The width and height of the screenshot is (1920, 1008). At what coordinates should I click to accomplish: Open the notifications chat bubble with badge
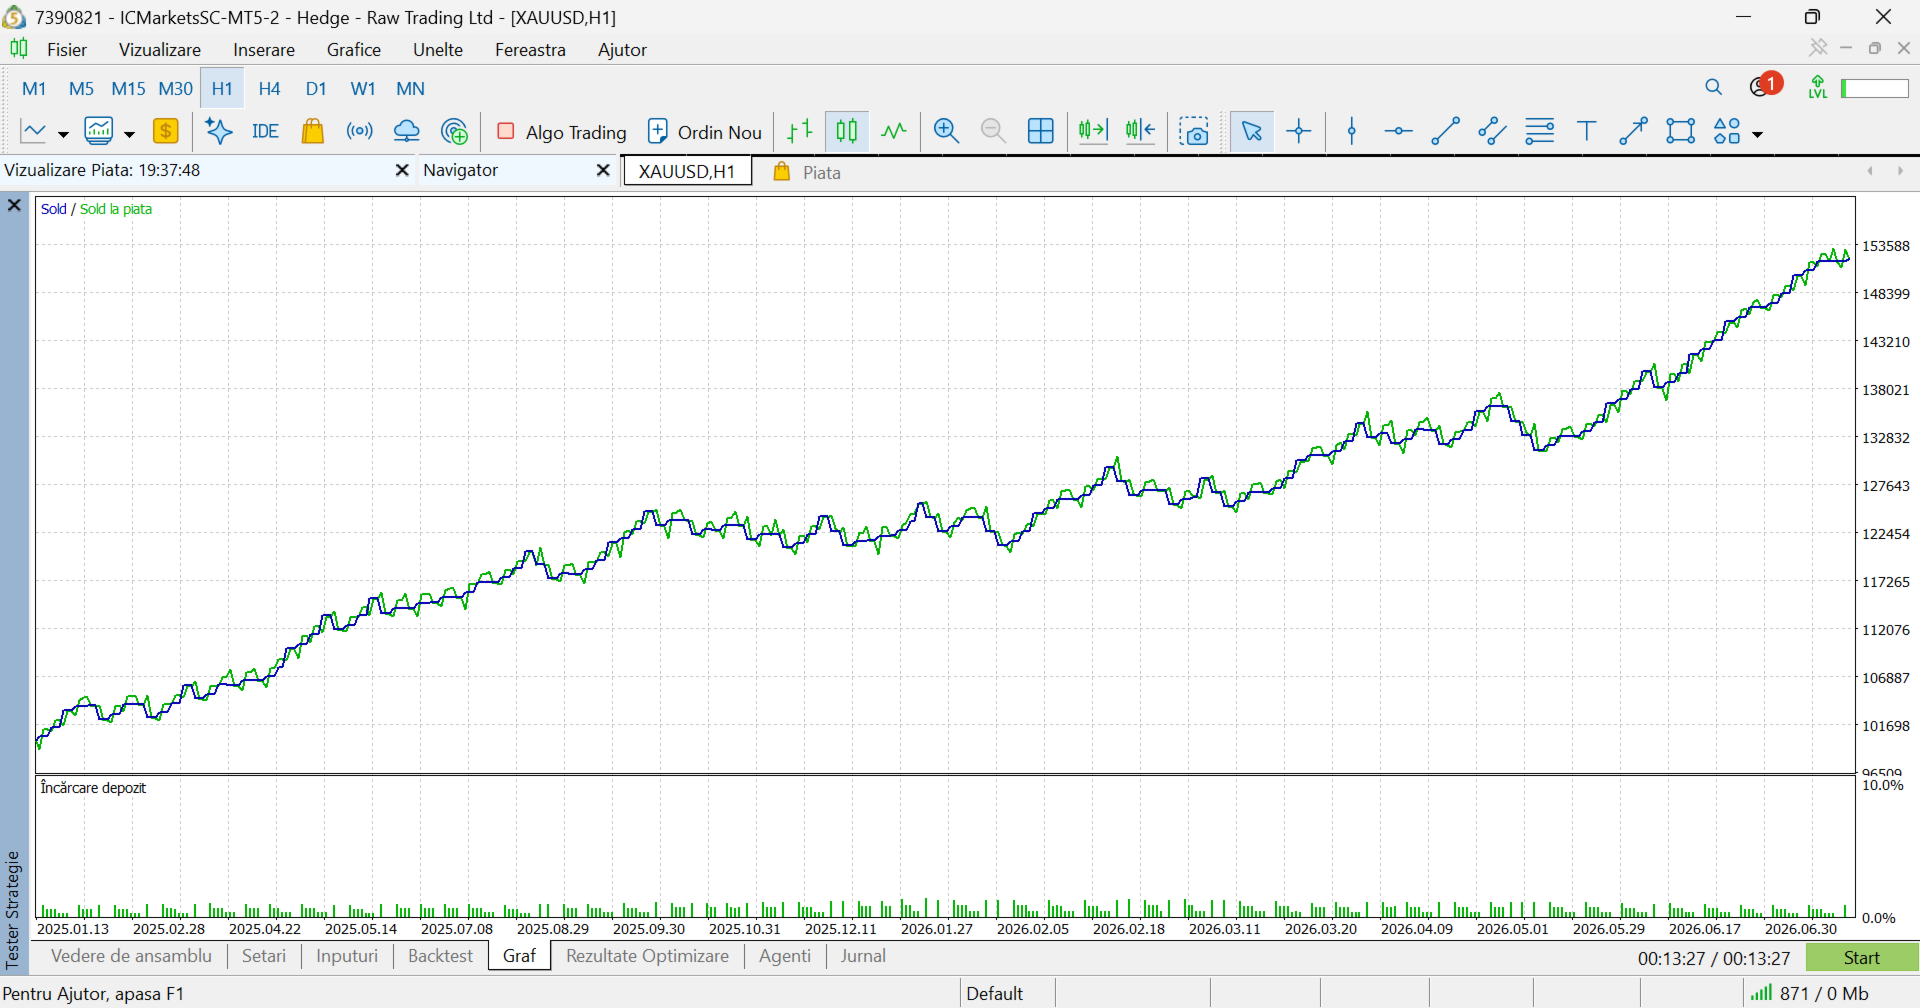point(1764,86)
